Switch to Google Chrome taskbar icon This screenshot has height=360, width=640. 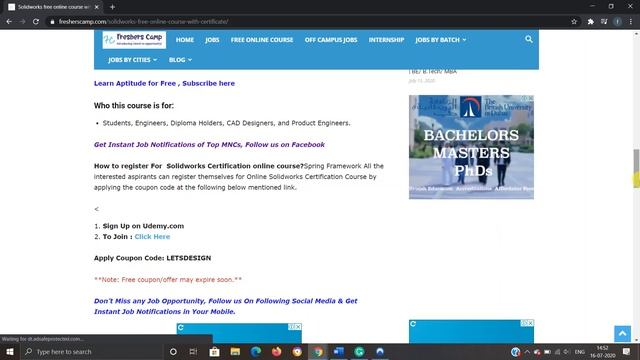click(318, 351)
